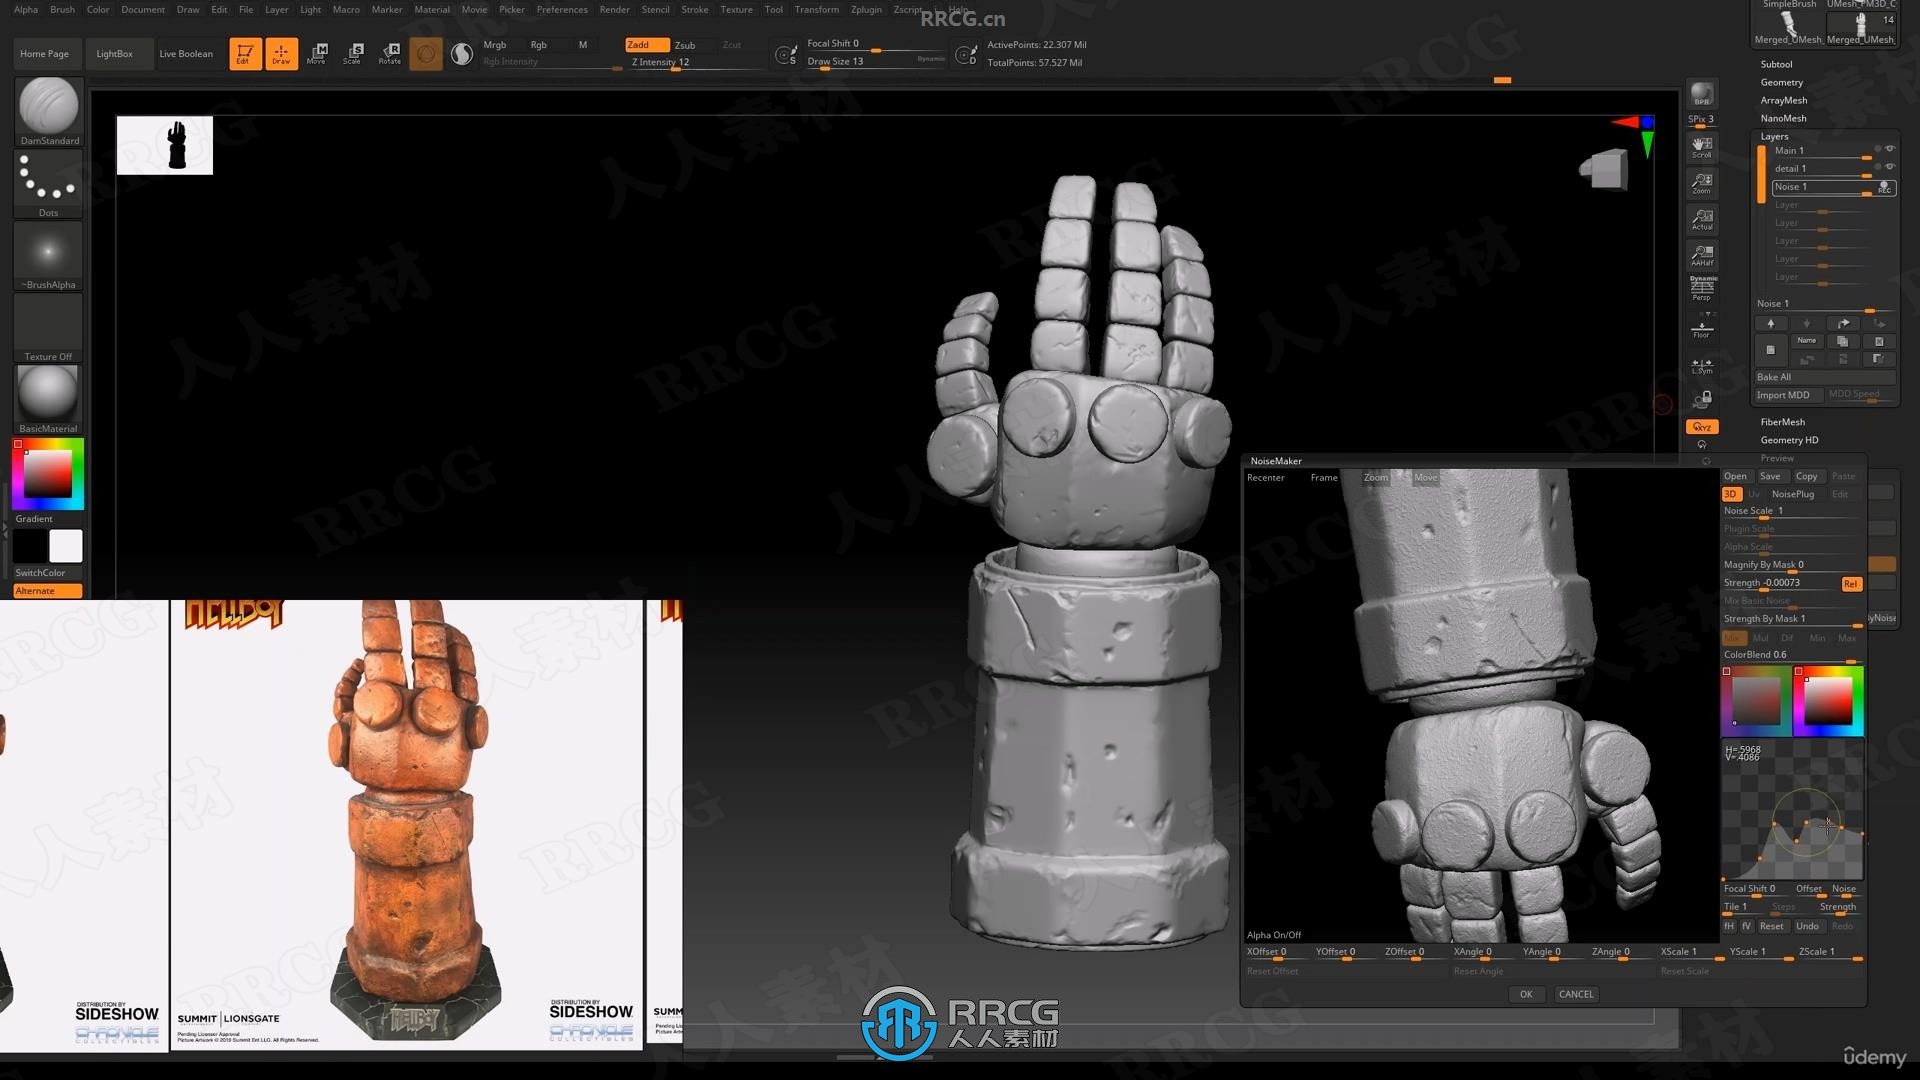Toggle Main 1 layer visibility eye

[1890, 149]
